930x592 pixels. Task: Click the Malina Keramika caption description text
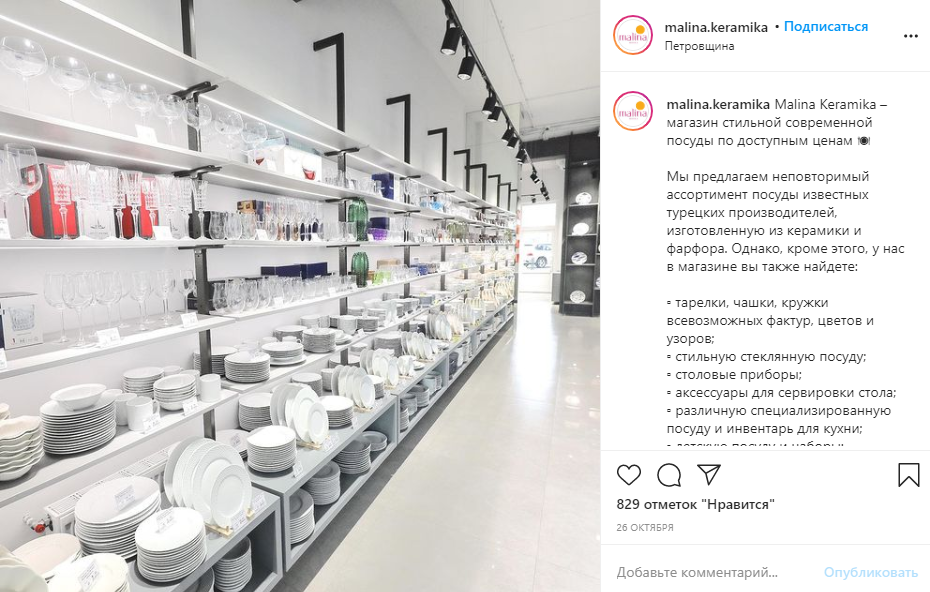[x=777, y=123]
